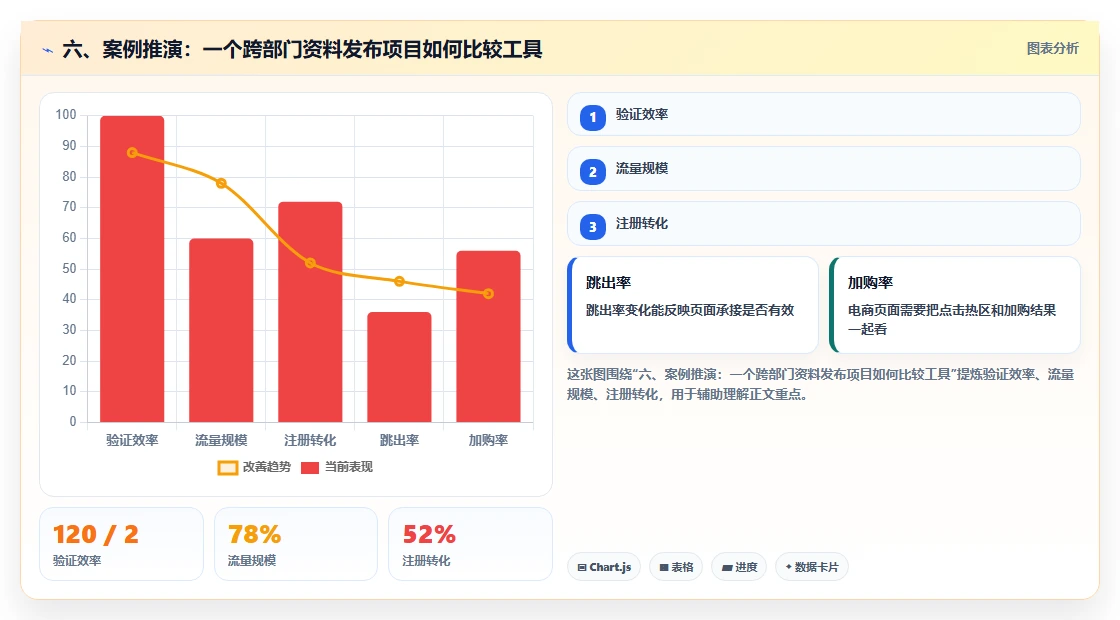Viewport: 1120px width, 620px height.
Task: Click the 50 y-axis tick label
Action: 69,269
